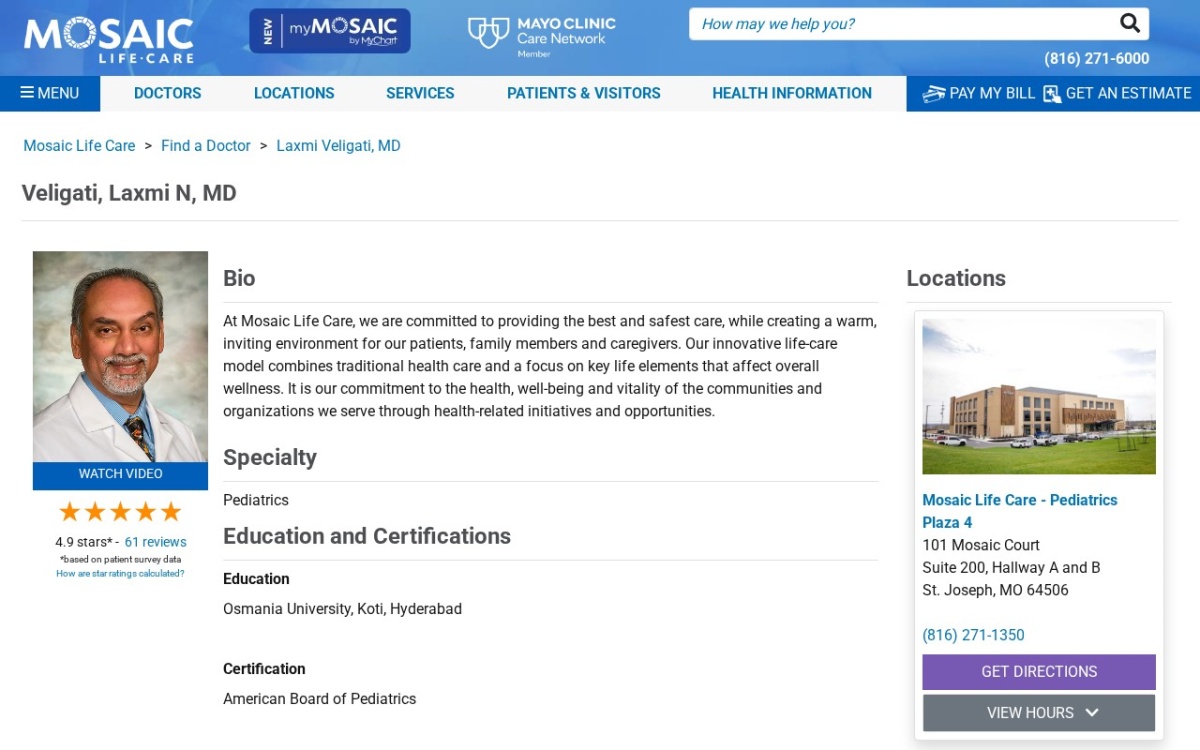The width and height of the screenshot is (1200, 750).
Task: Click the Get Directions button
Action: click(1039, 672)
